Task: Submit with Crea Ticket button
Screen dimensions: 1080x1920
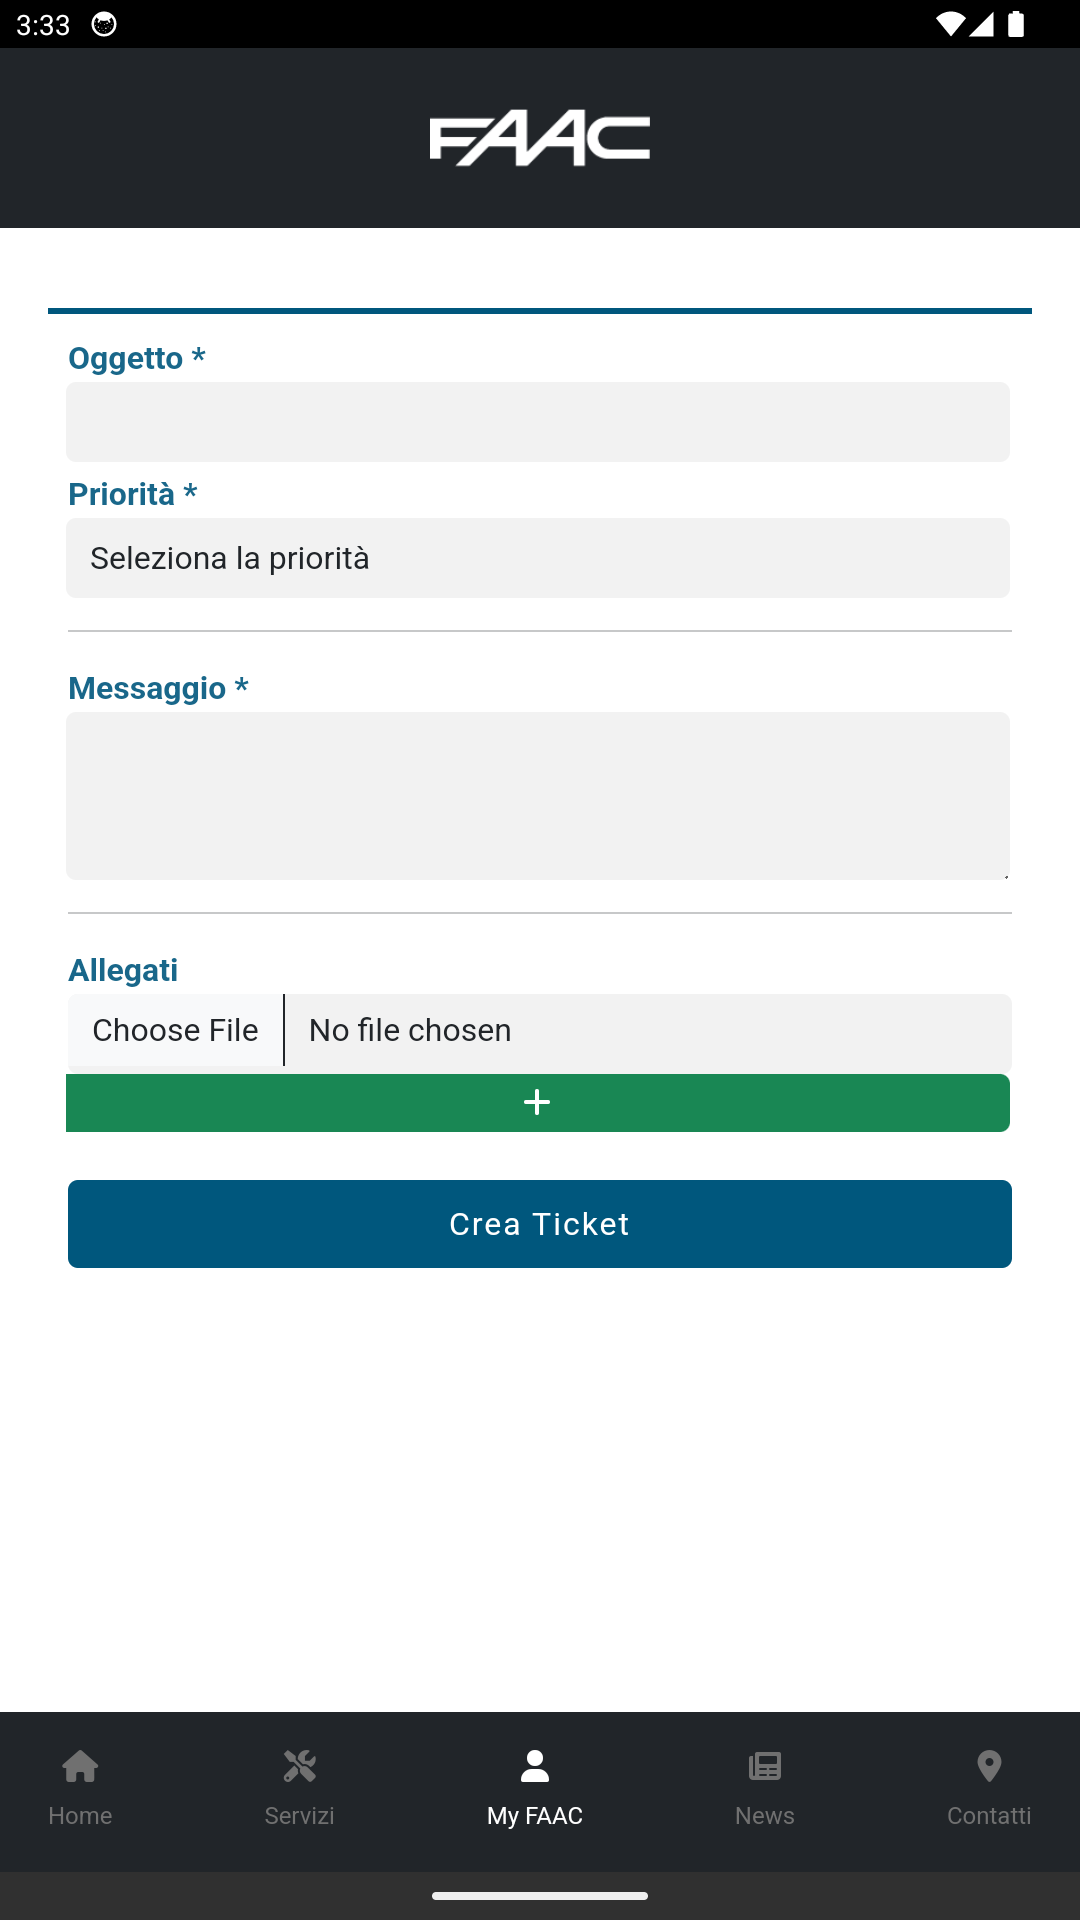Action: [x=540, y=1224]
